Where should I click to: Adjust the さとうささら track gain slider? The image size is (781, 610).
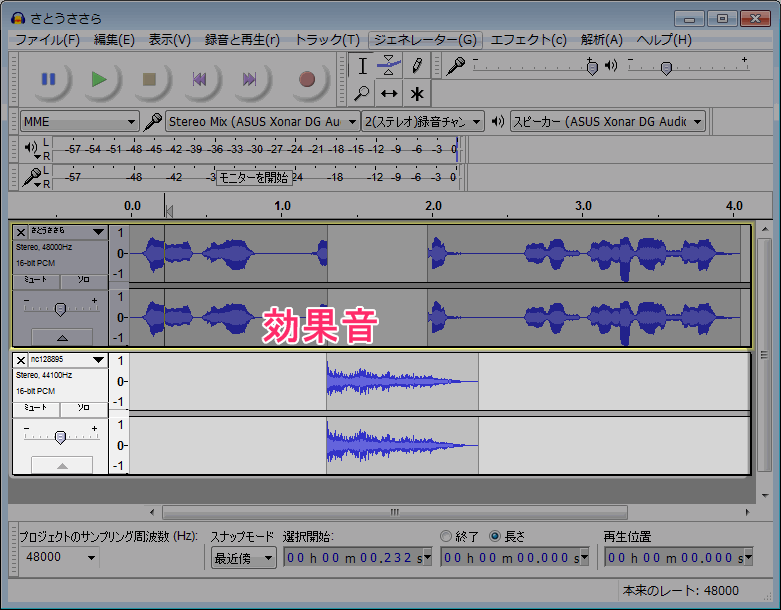coord(60,309)
